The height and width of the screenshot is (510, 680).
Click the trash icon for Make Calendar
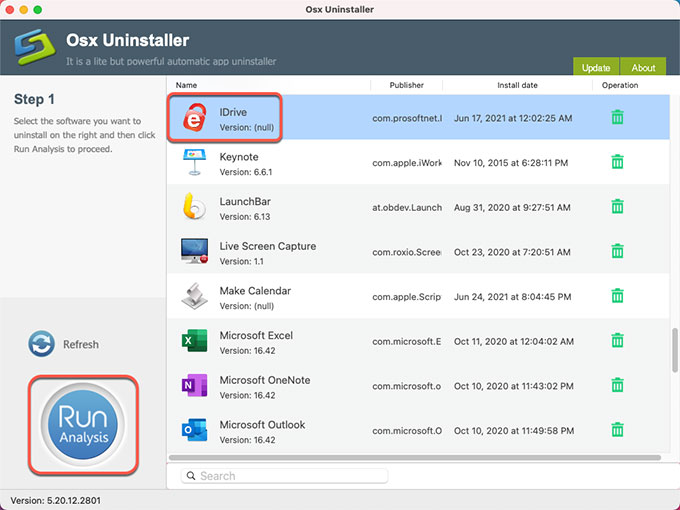[x=617, y=296]
